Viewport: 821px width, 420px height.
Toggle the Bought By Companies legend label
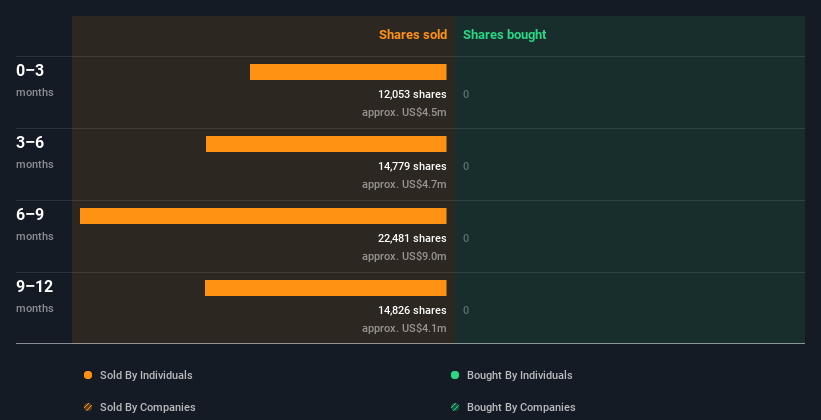tap(521, 407)
